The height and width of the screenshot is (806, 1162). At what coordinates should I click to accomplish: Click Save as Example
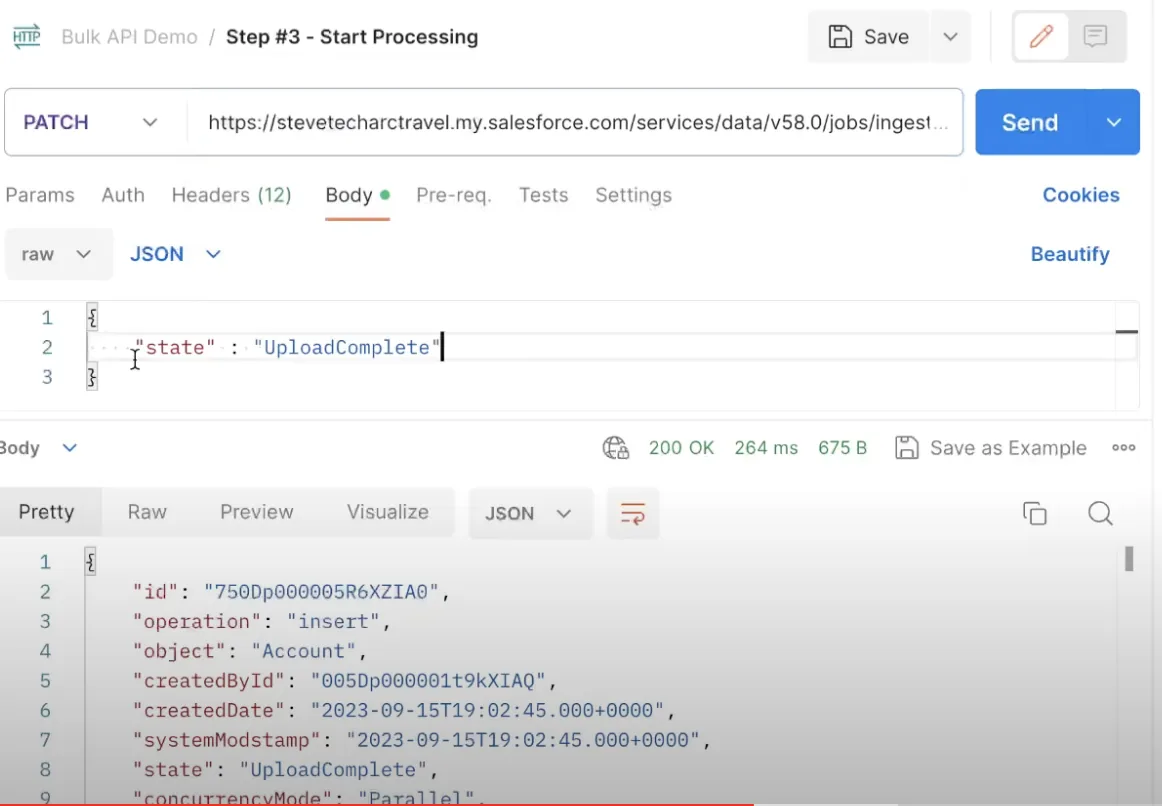point(991,448)
